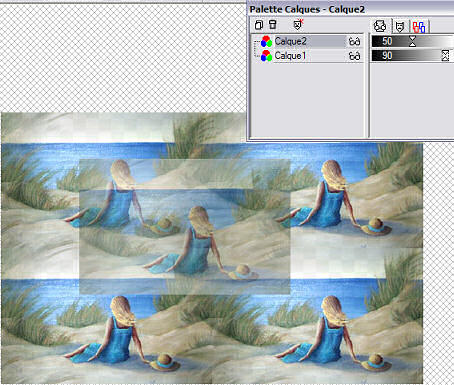Image resolution: width=454 pixels, height=385 pixels.
Task: Toggle visibility glasses for Calque2
Action: pos(354,42)
